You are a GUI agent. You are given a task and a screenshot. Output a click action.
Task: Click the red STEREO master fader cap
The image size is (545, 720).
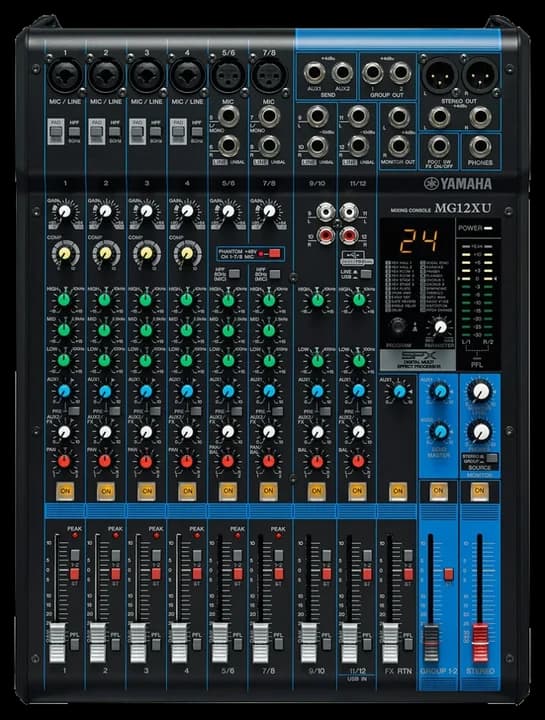pyautogui.click(x=480, y=642)
